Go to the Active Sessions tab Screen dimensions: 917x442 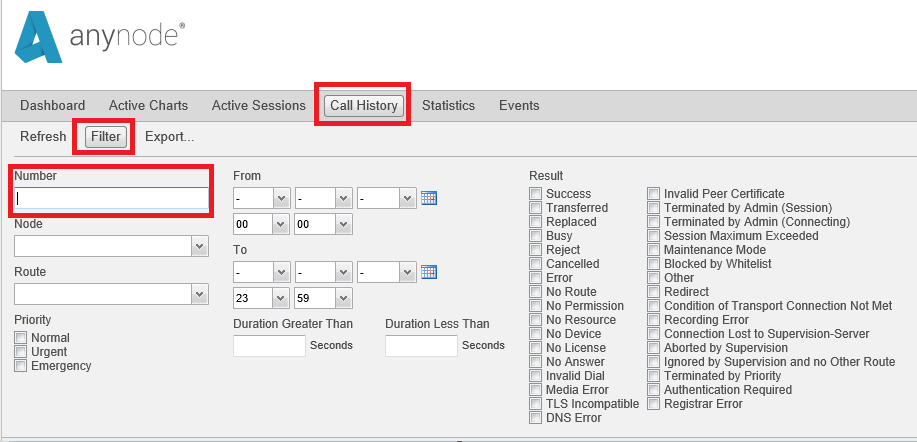click(x=258, y=106)
